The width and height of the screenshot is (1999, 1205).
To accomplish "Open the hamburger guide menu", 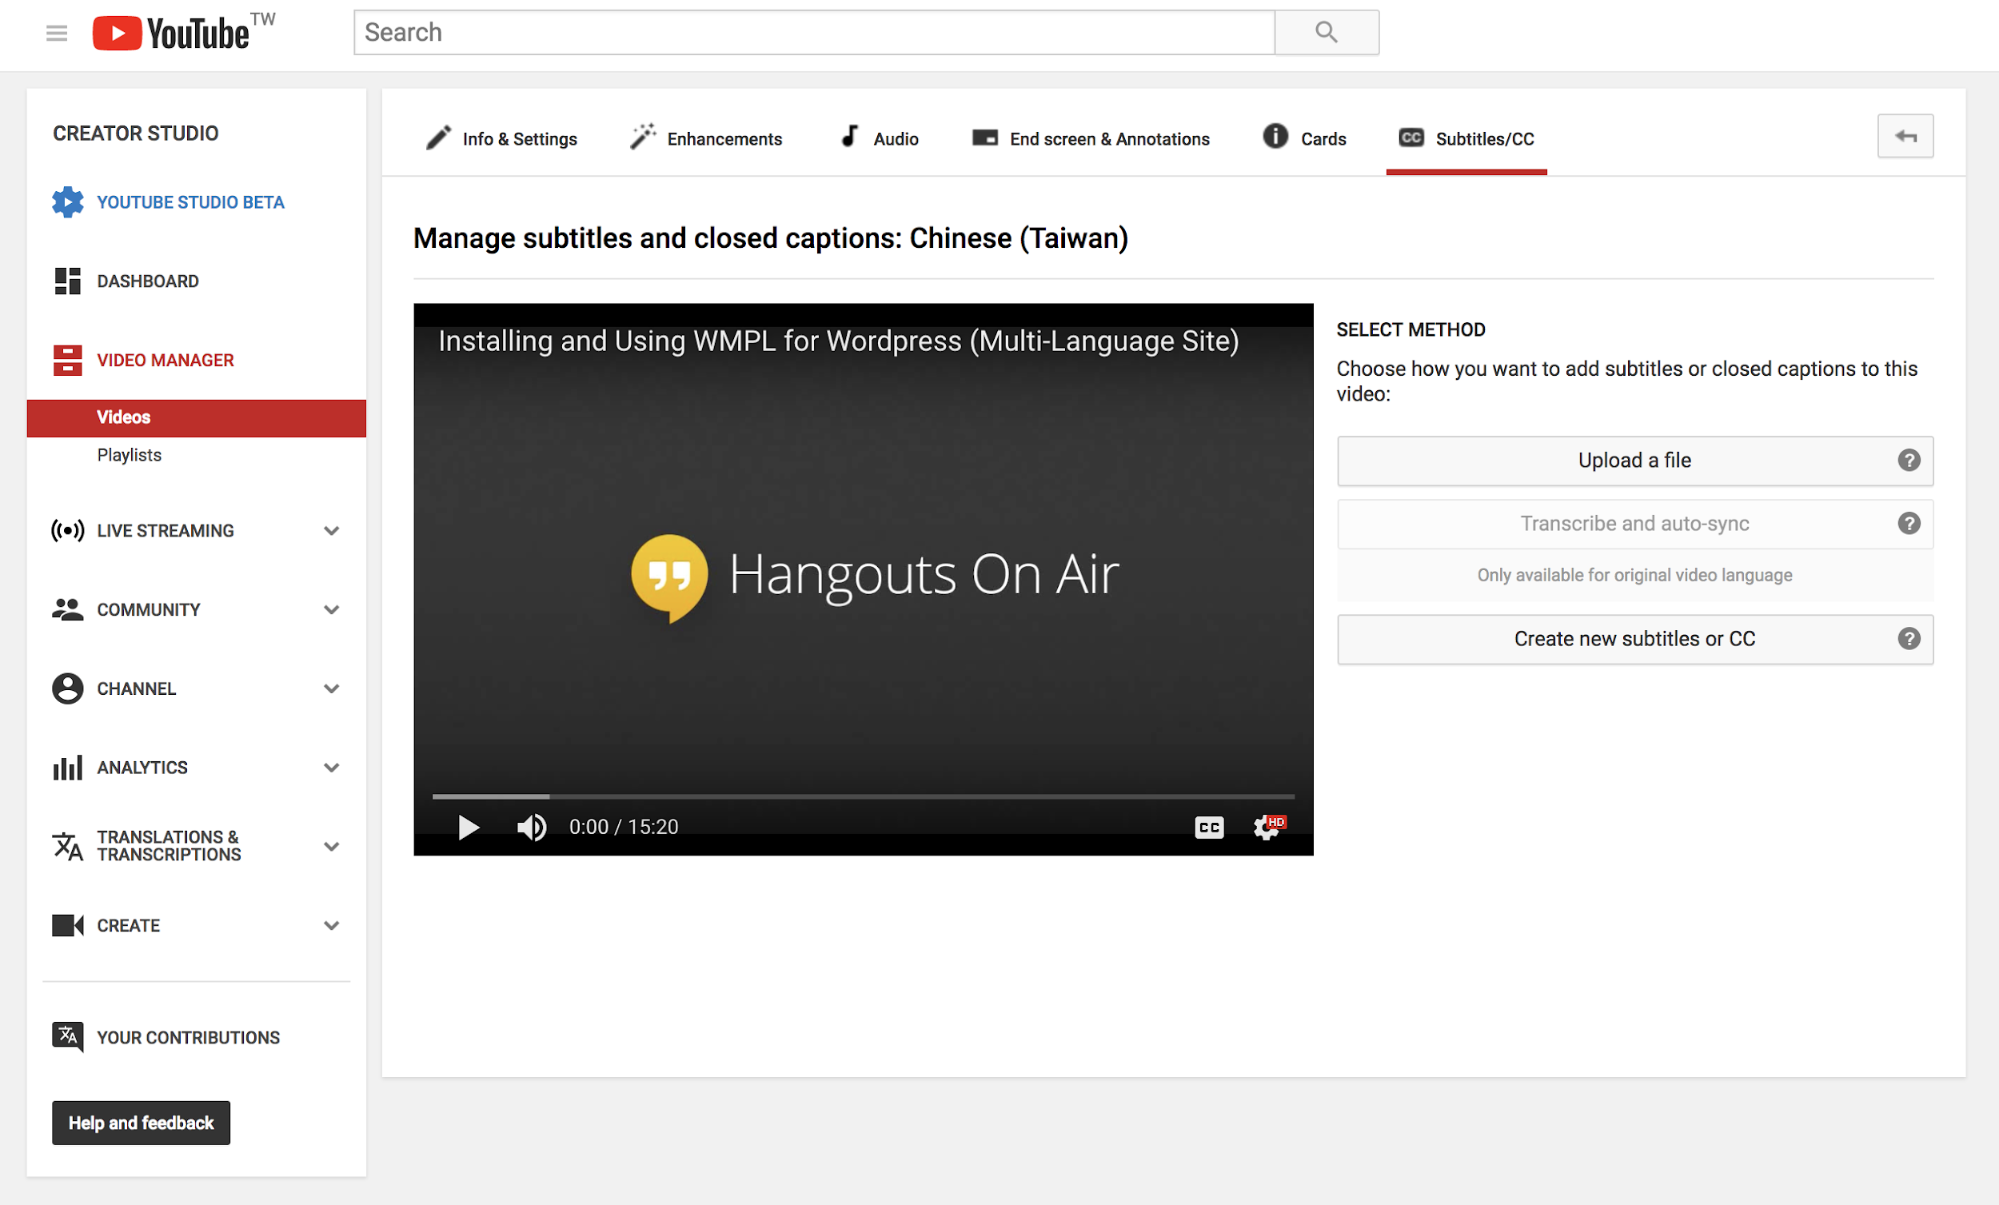I will [x=57, y=33].
